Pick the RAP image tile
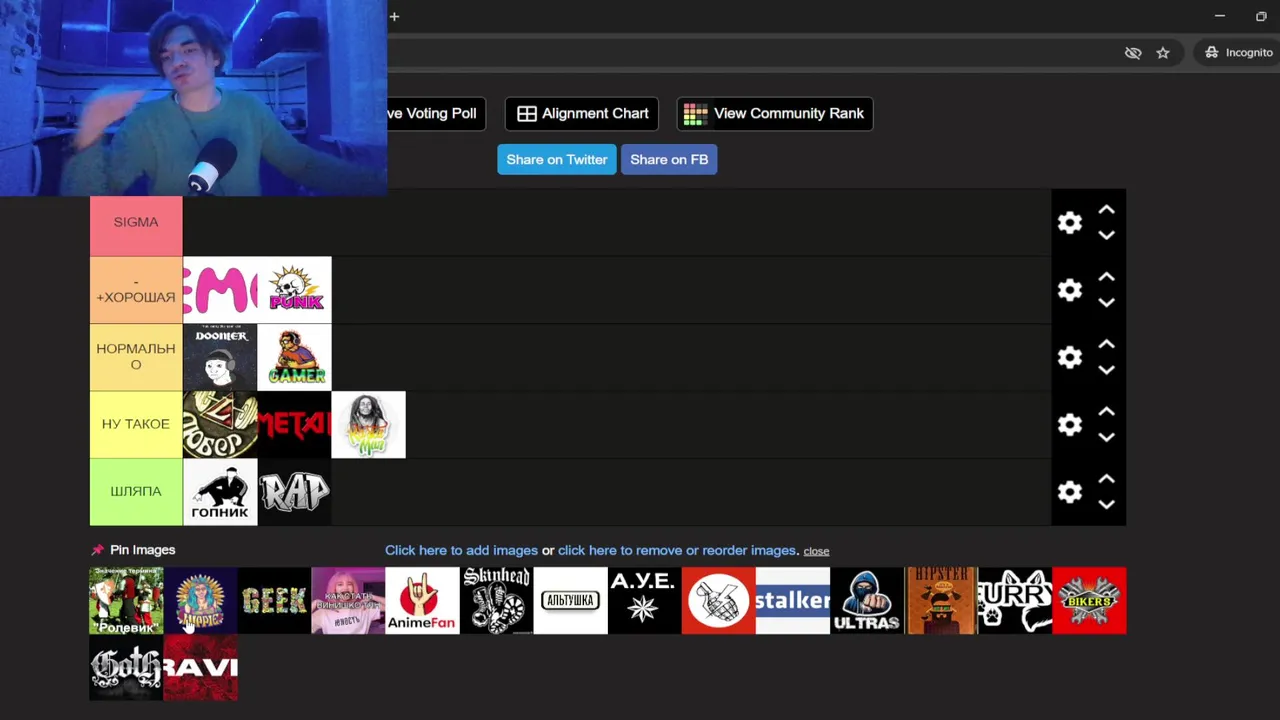 294,491
